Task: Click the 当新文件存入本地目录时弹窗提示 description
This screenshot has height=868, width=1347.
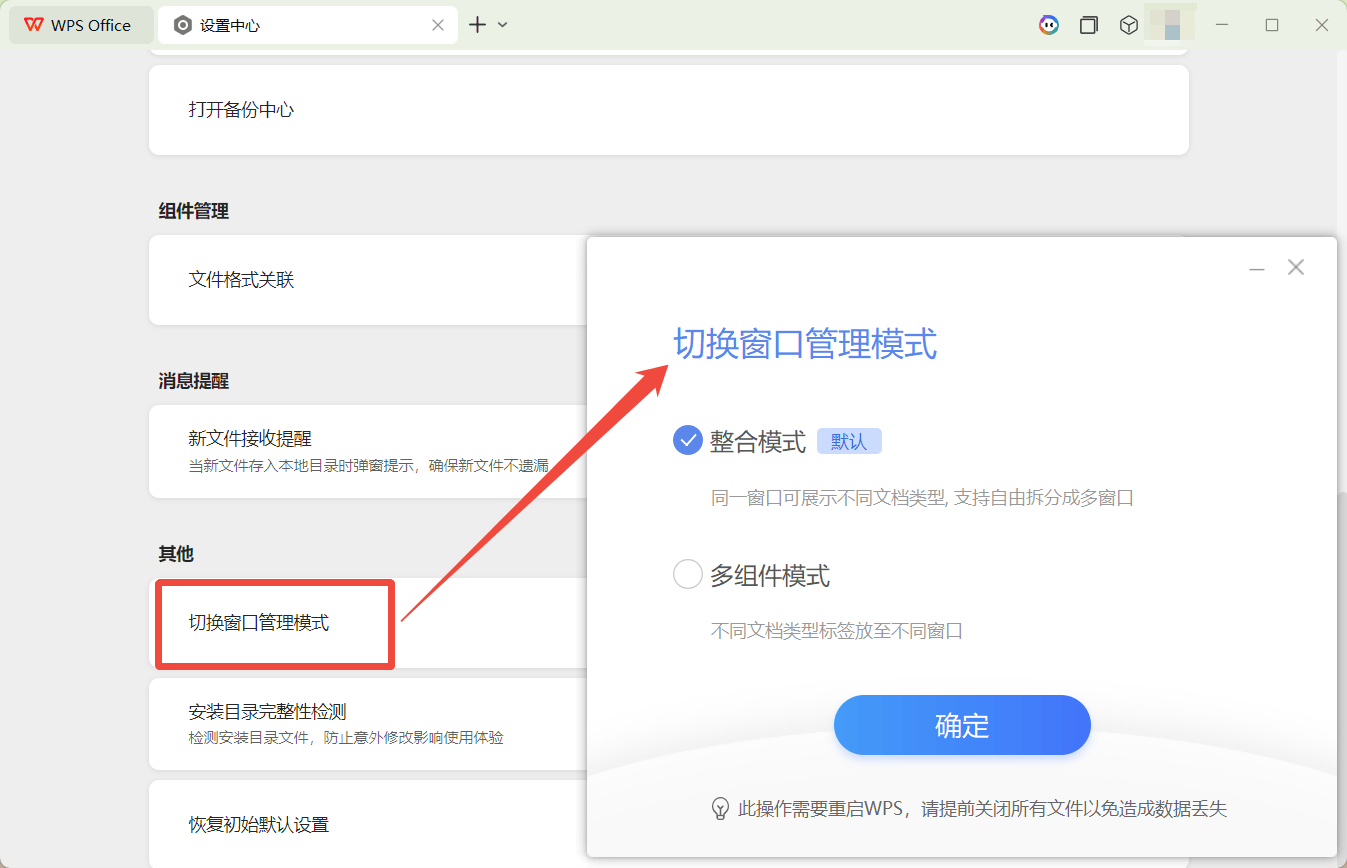Action: (368, 465)
